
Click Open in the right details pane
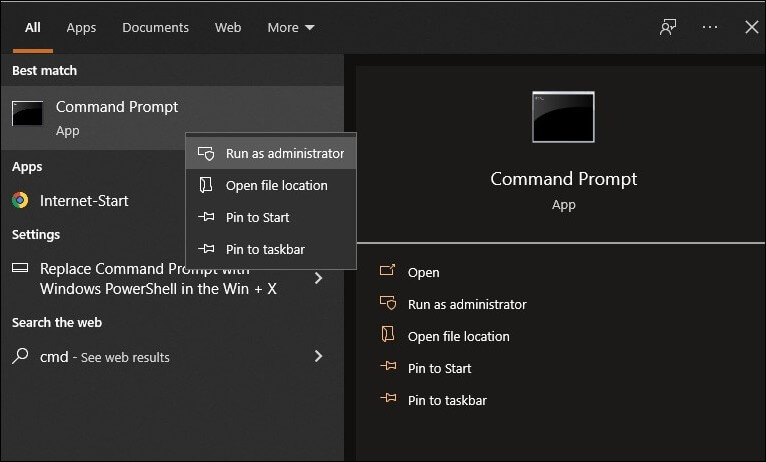point(424,273)
